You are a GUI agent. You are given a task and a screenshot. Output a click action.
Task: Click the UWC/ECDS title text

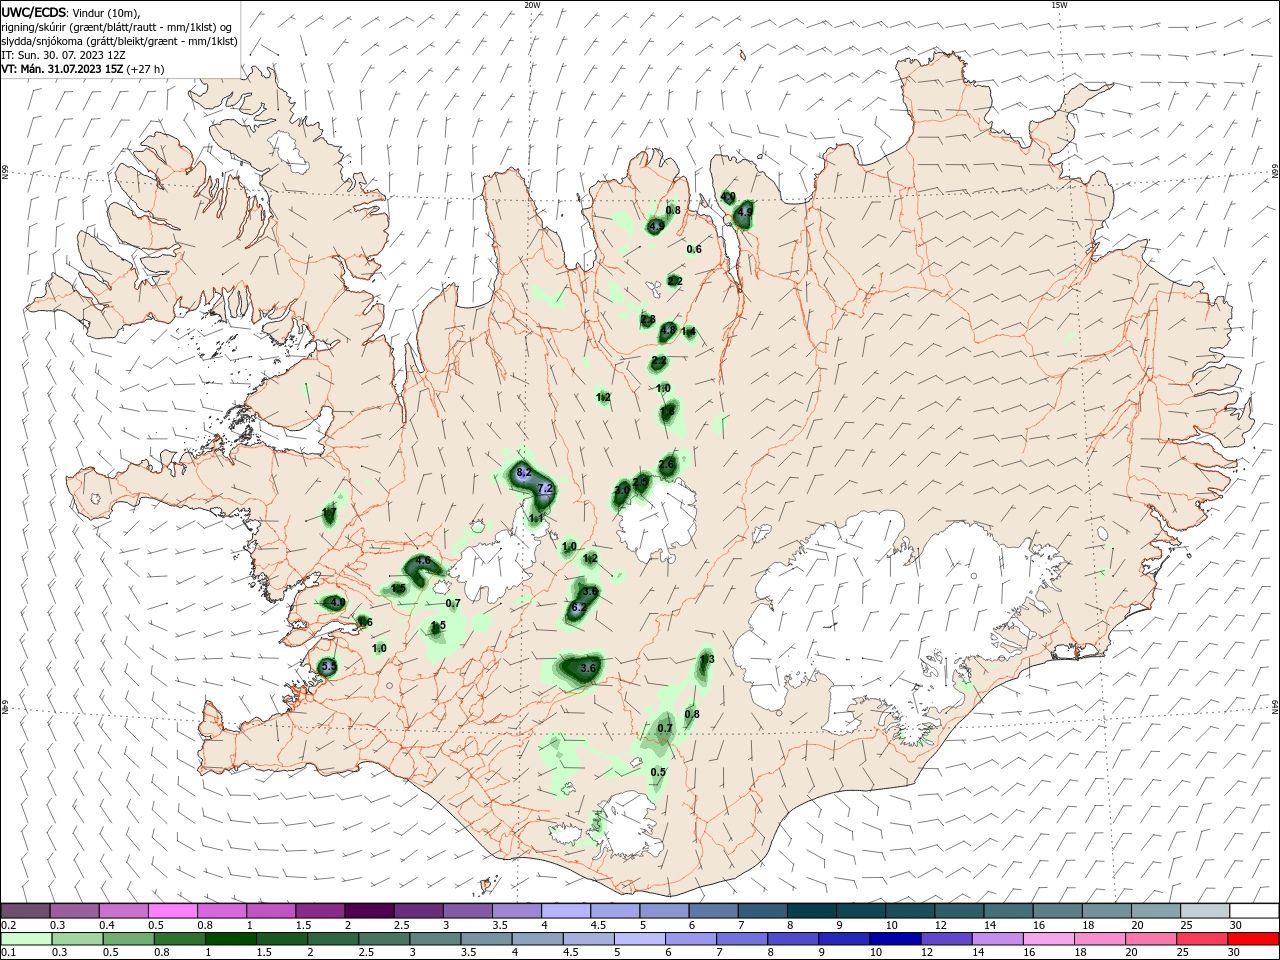tap(35, 12)
